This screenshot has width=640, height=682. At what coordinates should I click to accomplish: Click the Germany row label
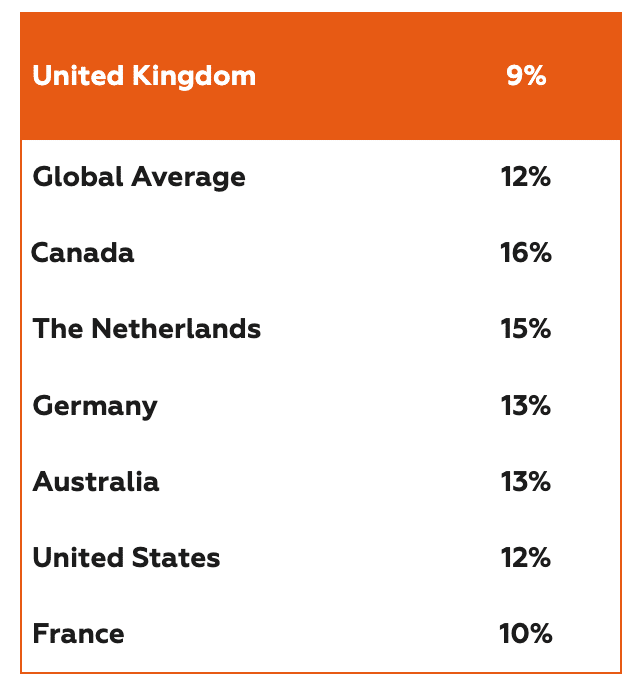[95, 407]
